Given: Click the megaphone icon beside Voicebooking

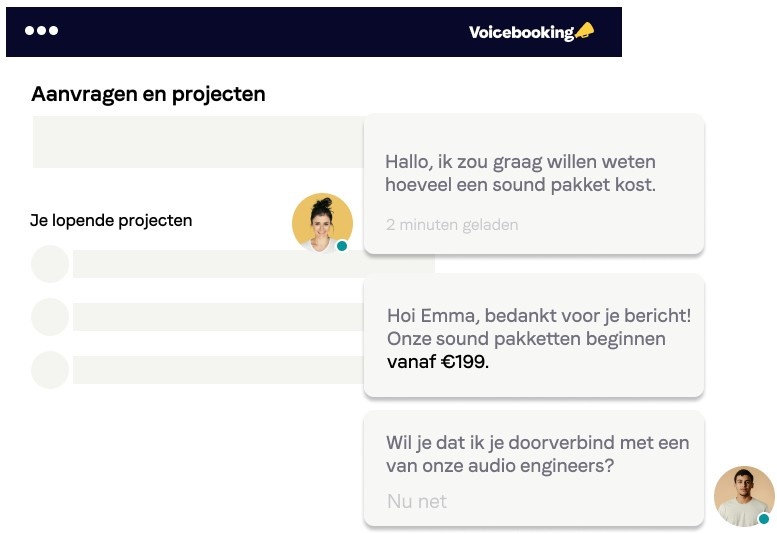Looking at the screenshot, I should (x=585, y=31).
